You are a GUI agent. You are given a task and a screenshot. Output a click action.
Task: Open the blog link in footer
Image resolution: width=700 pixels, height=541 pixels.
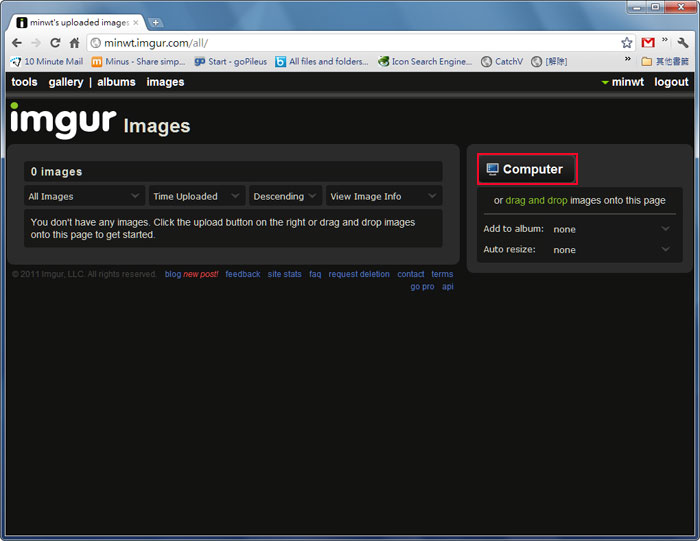click(172, 274)
